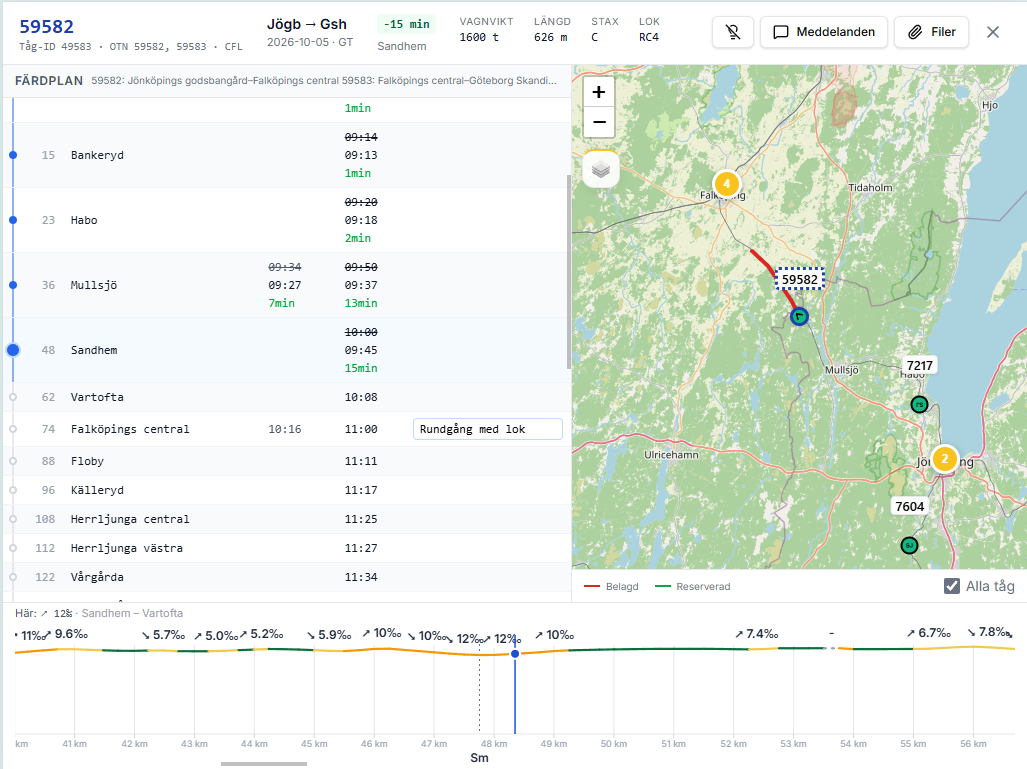Click the -15 min delay badge
1027x769 pixels.
click(407, 24)
